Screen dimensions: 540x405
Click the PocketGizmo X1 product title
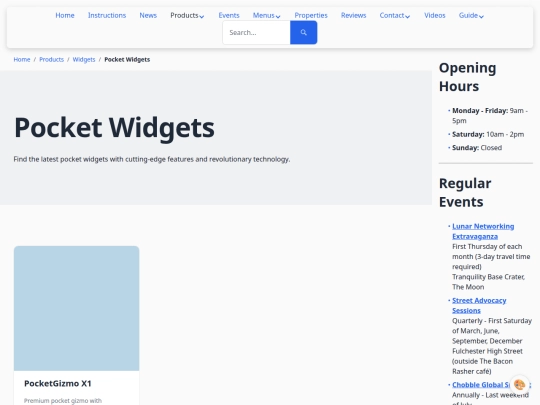tap(58, 384)
